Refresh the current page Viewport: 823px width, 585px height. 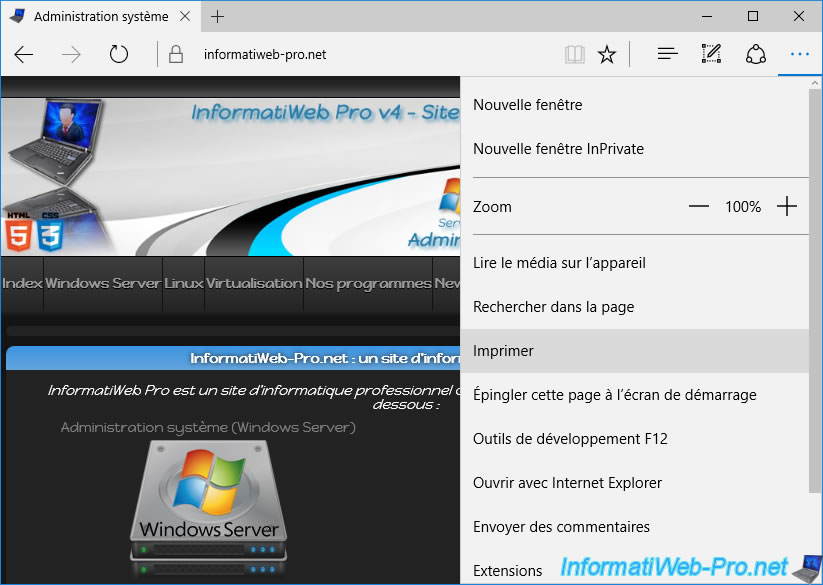pyautogui.click(x=119, y=54)
